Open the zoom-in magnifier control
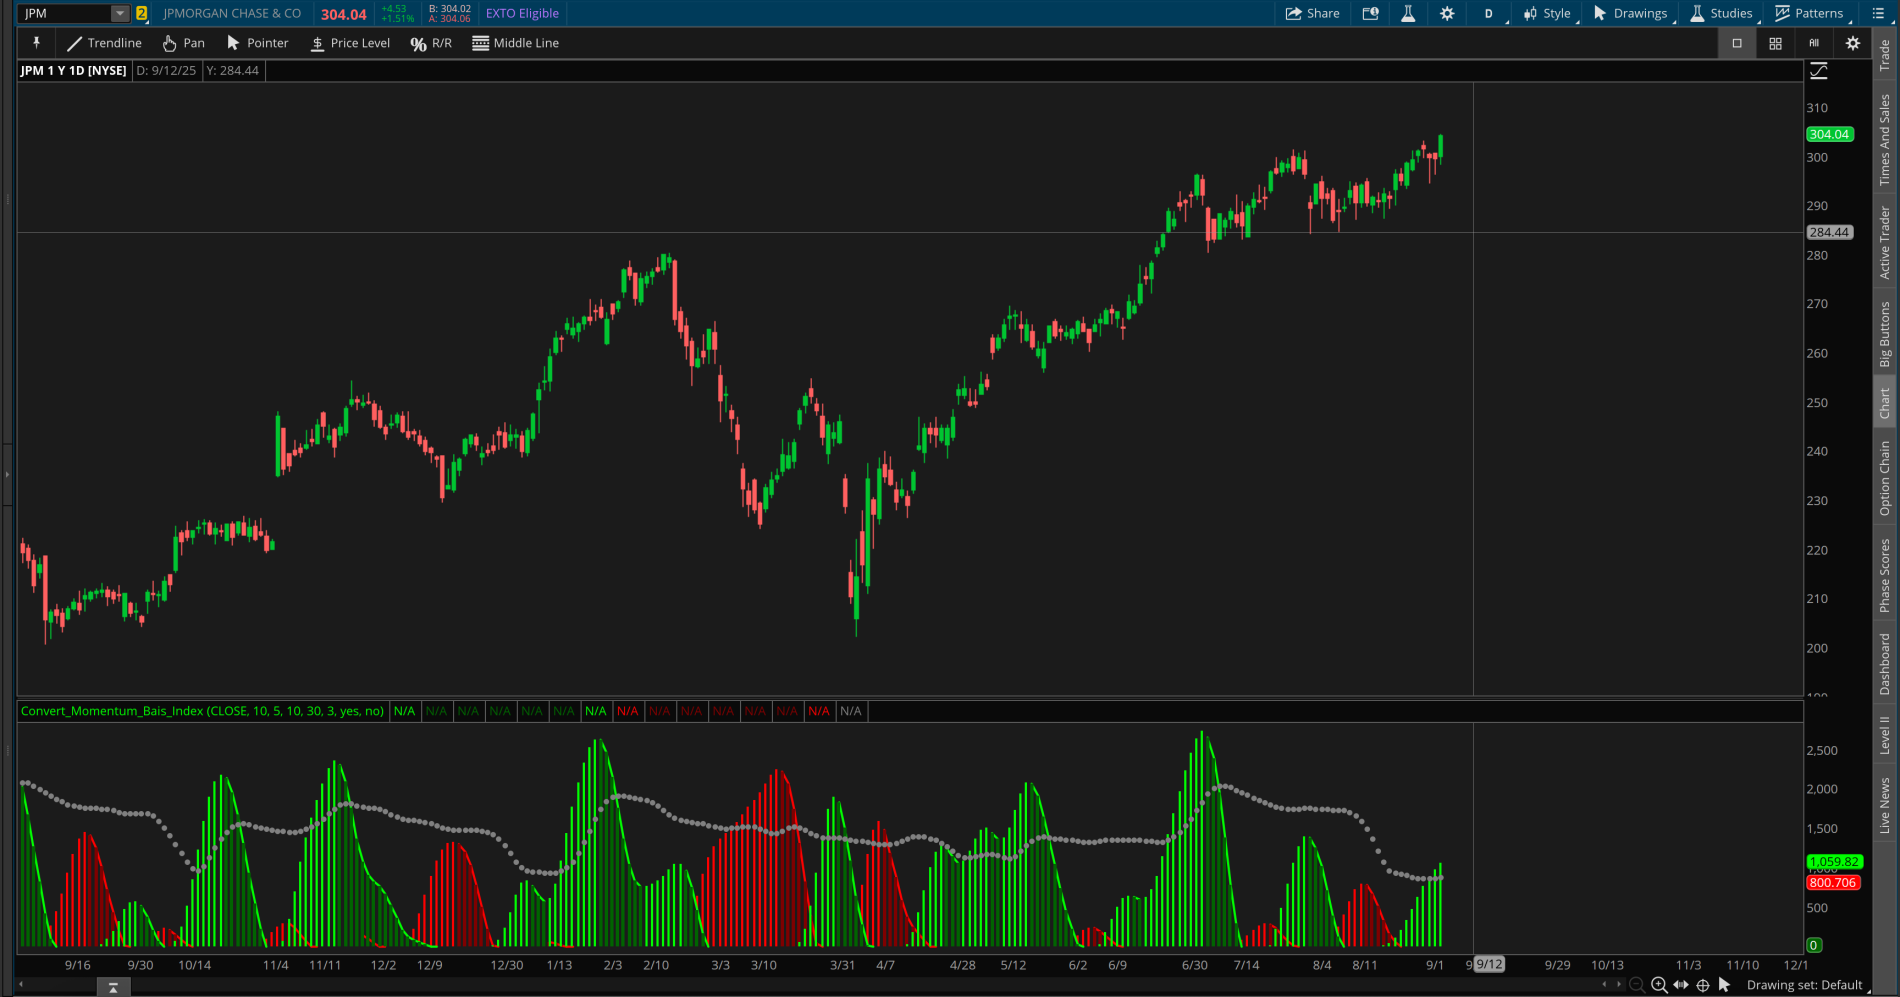This screenshot has width=1900, height=997. (1659, 984)
